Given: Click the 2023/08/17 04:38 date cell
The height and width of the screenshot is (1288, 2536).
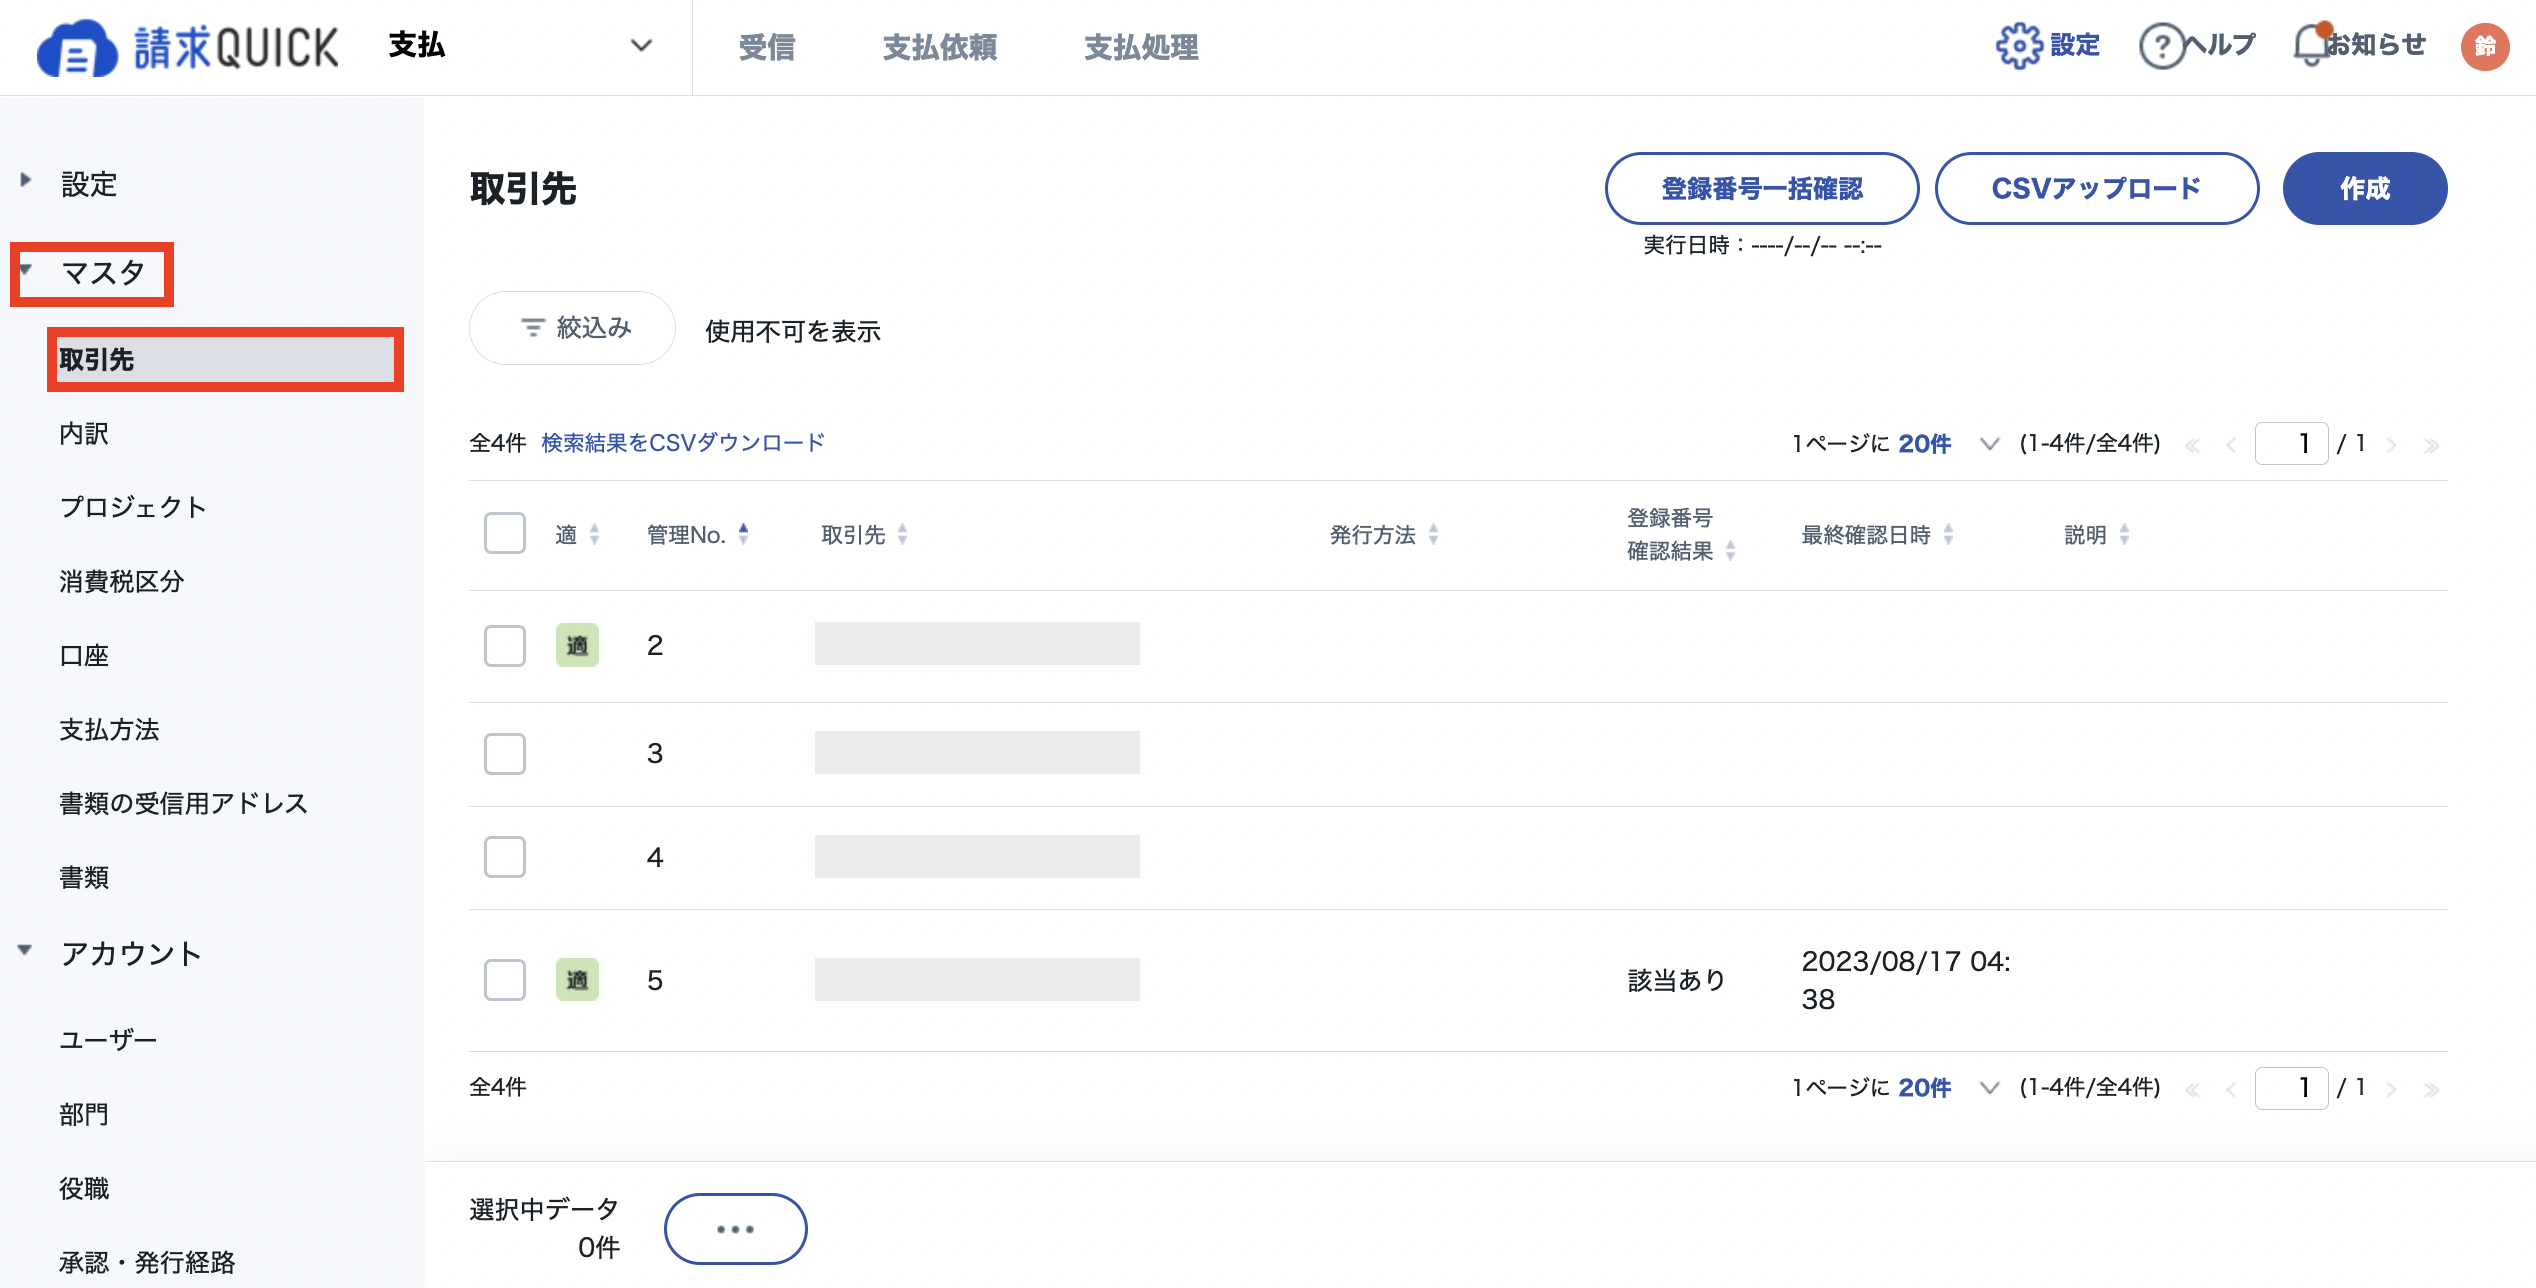Looking at the screenshot, I should coord(1905,980).
